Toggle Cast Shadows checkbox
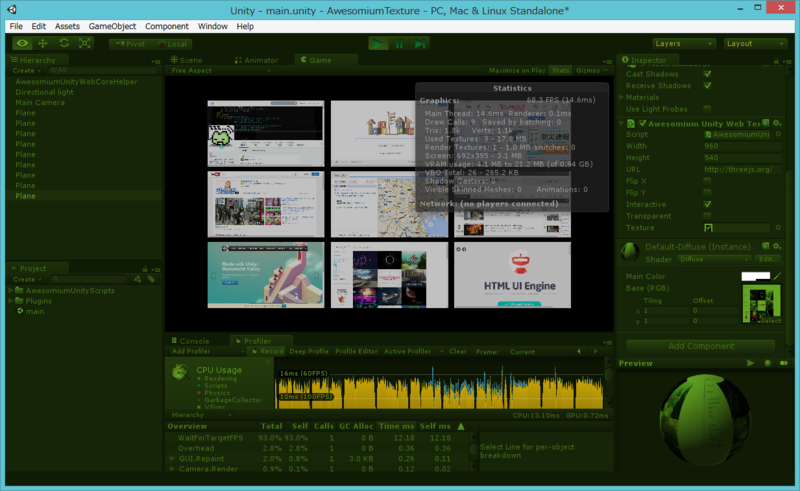This screenshot has width=800, height=491. [x=707, y=74]
